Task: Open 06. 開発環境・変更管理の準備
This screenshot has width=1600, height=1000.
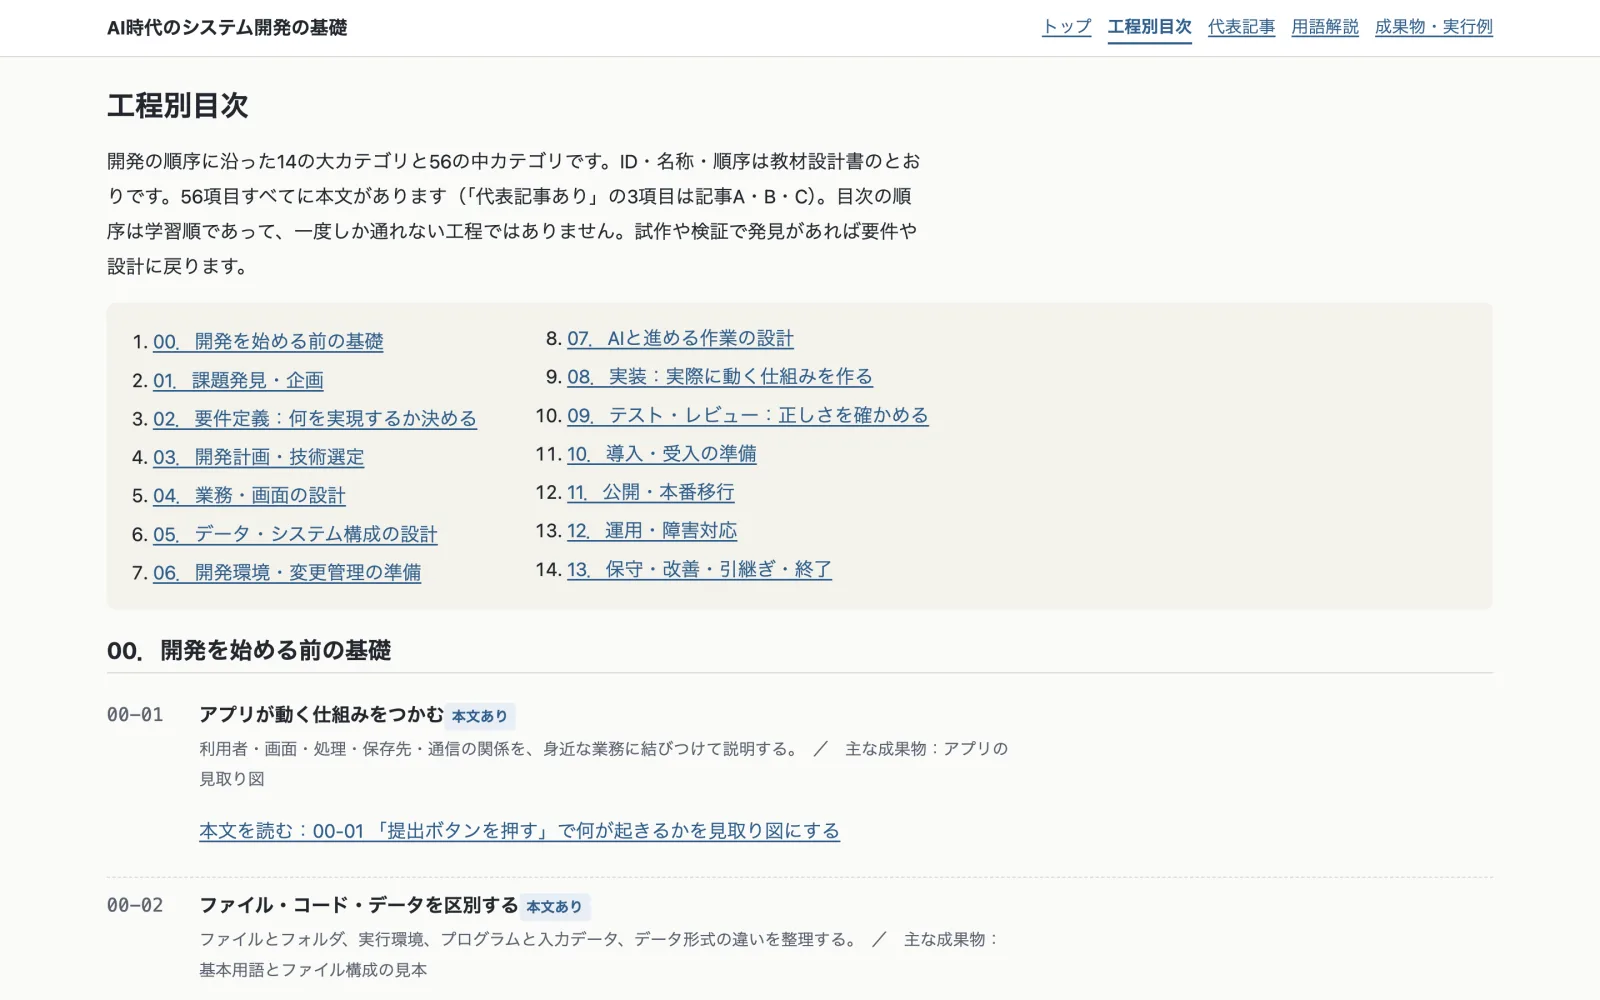Action: 287,573
